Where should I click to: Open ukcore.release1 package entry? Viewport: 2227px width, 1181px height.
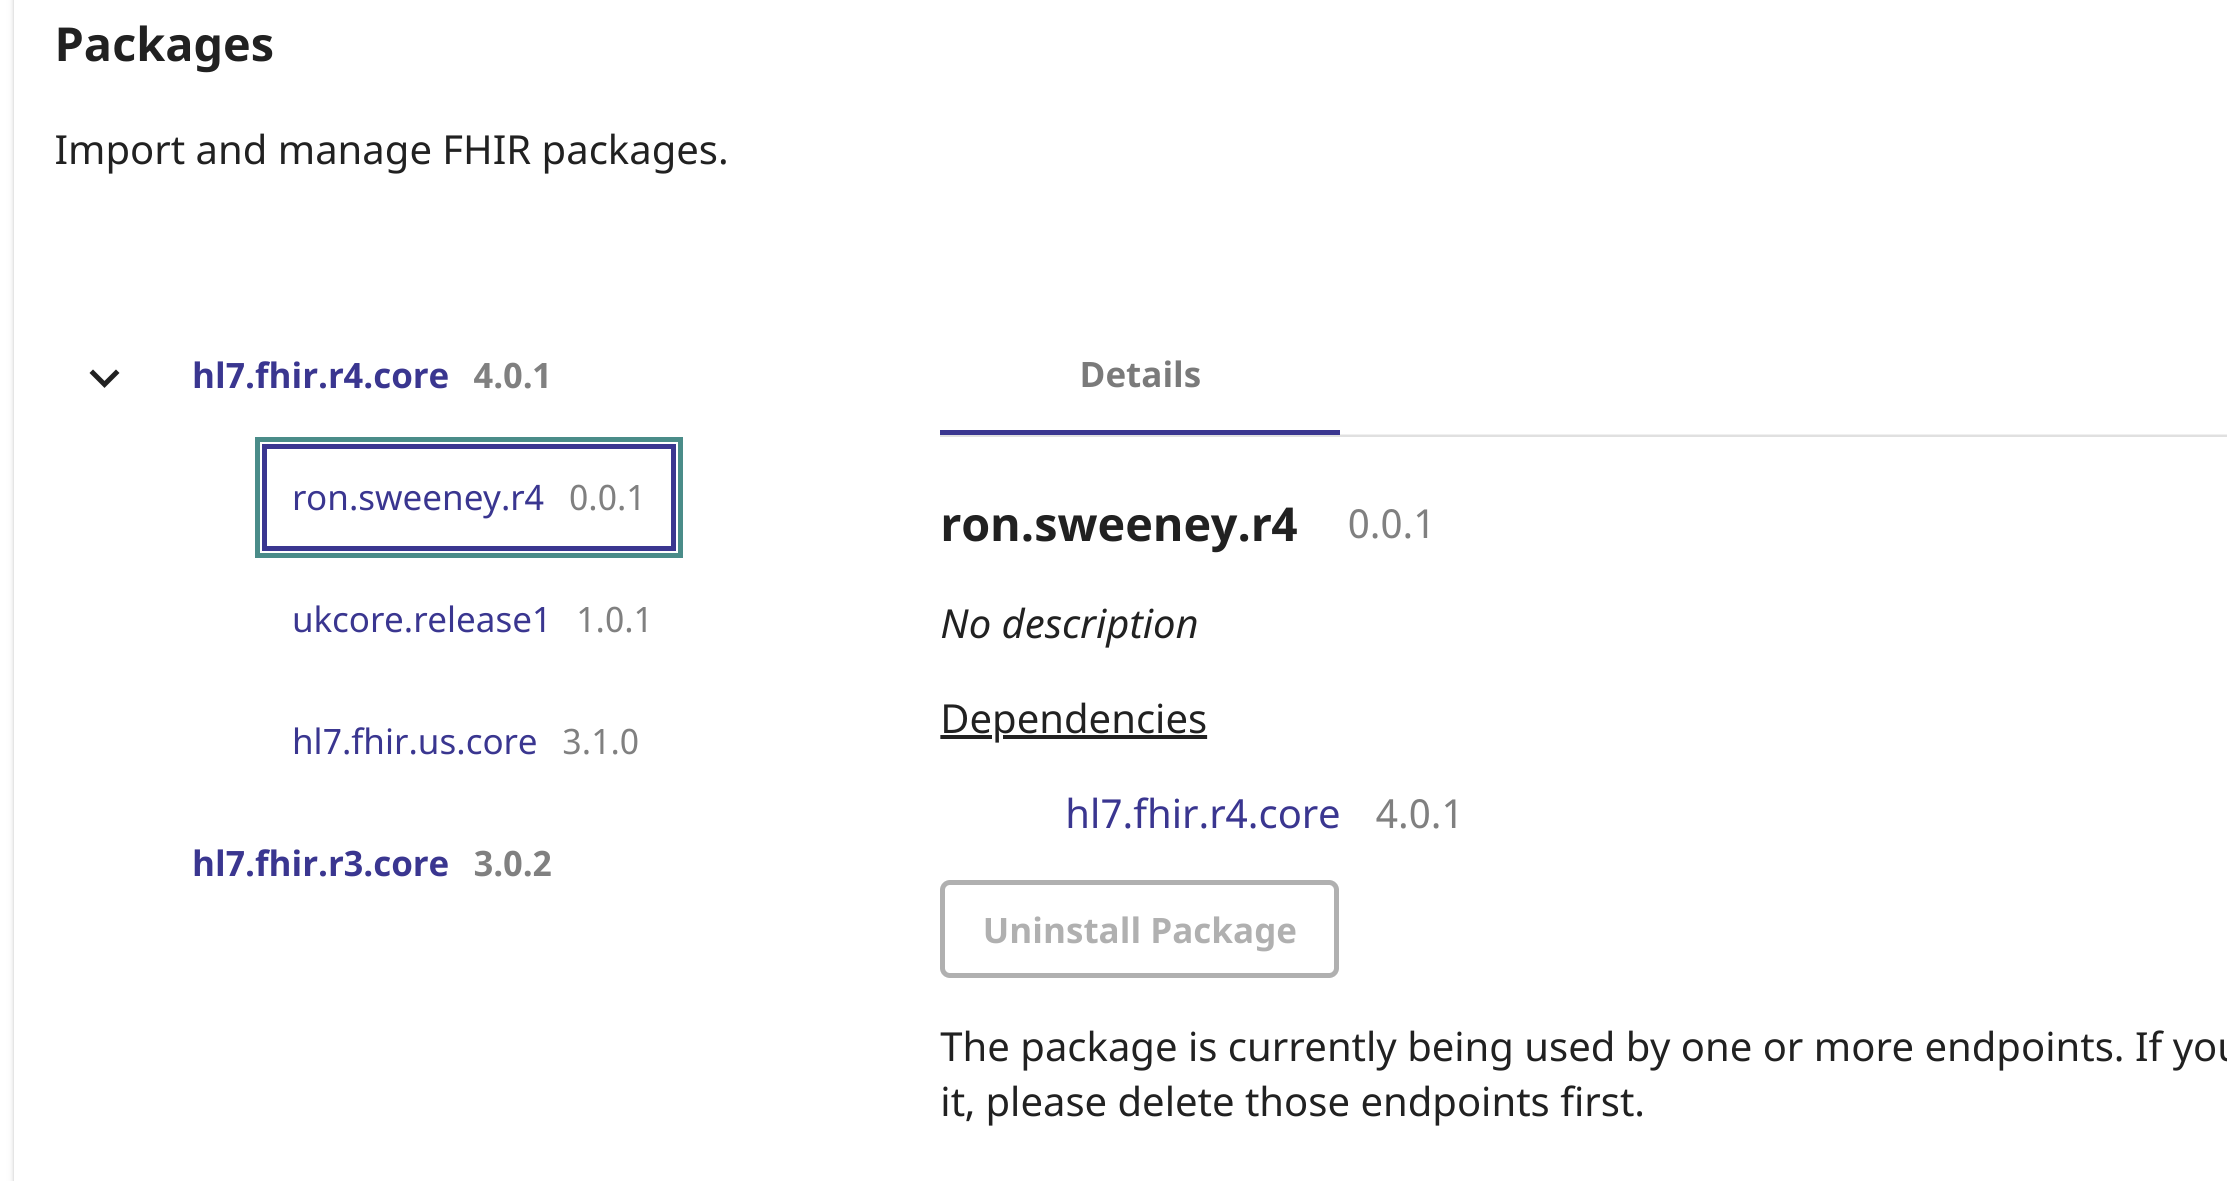click(x=420, y=620)
